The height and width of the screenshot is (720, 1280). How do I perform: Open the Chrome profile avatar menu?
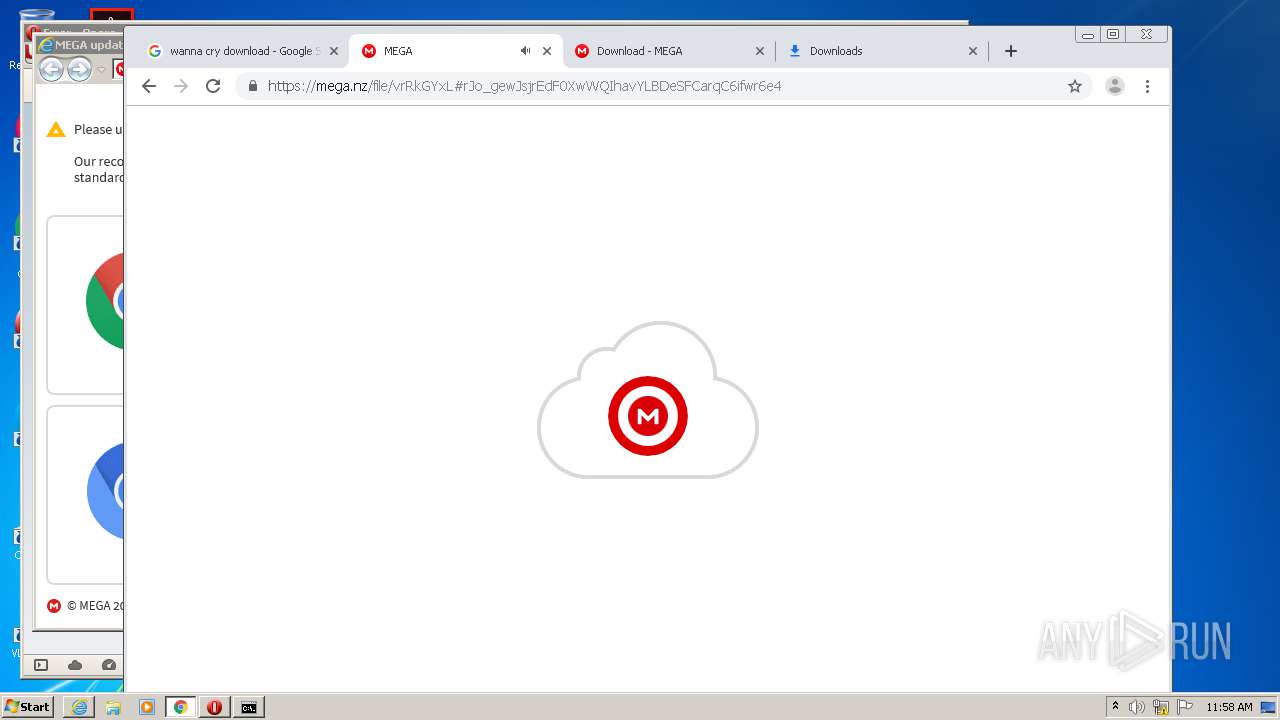[1115, 86]
